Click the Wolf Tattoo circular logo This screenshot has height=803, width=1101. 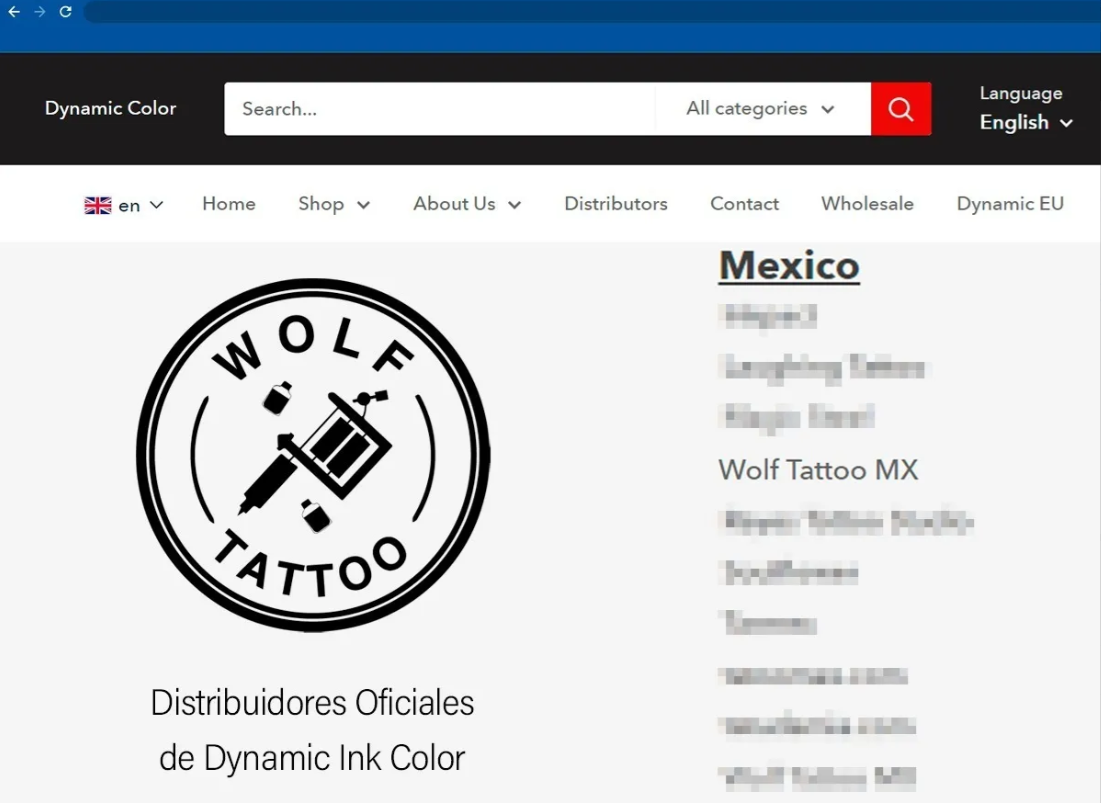pos(313,455)
